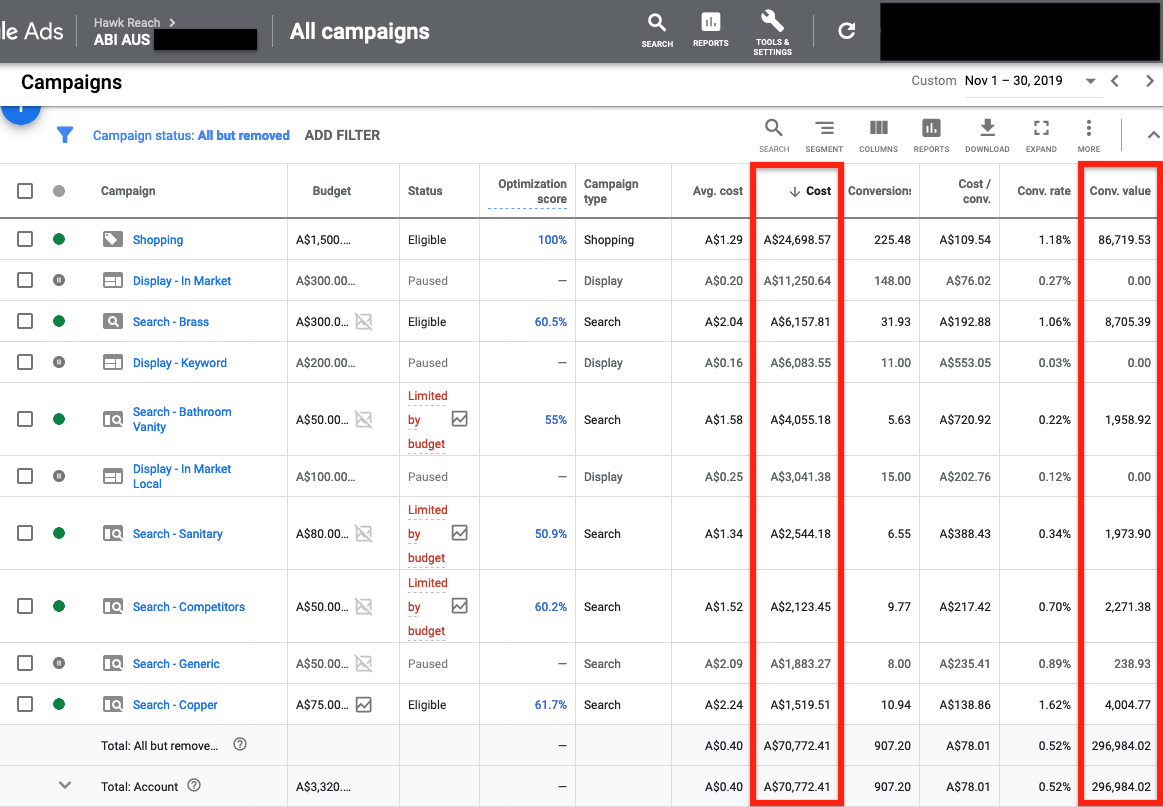Viewport: 1163px width, 807px height.
Task: Open the date range dropdown
Action: [x=1090, y=81]
